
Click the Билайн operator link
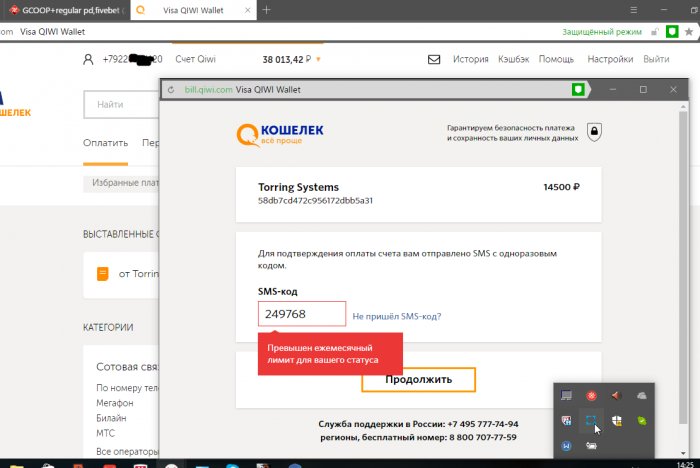111,418
